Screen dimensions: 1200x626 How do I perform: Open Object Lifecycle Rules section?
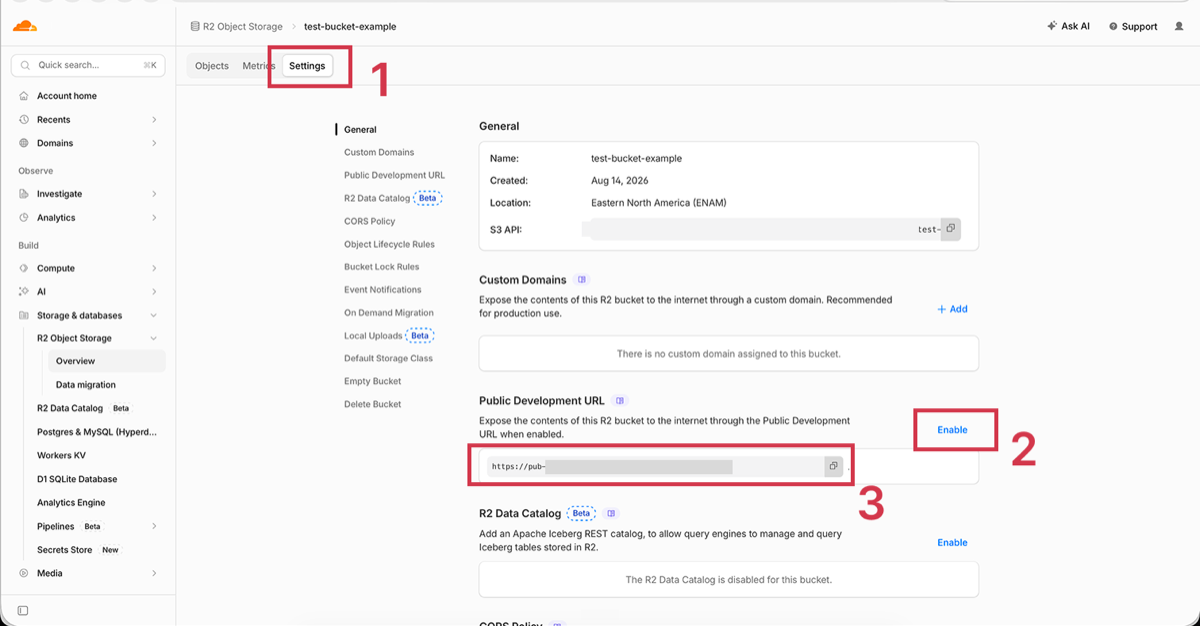389,244
